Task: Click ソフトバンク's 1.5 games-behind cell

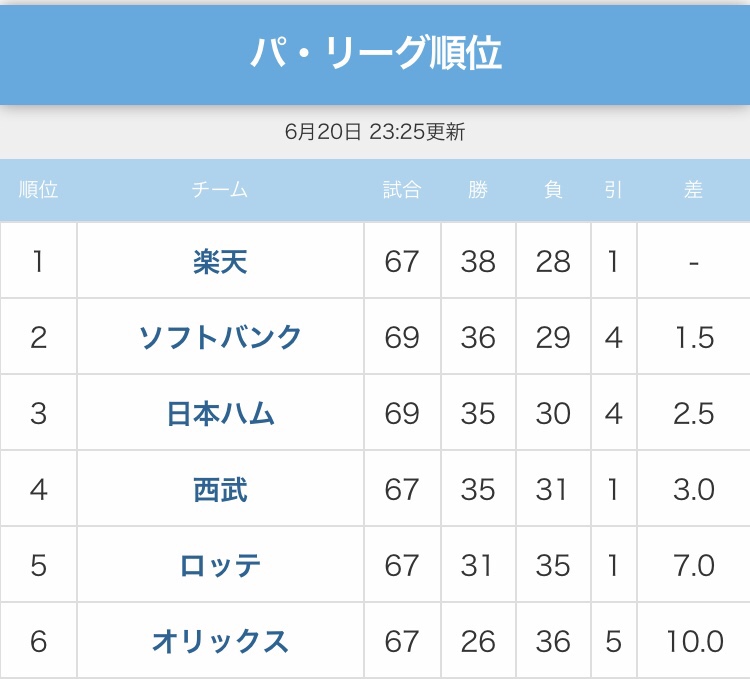Action: (693, 338)
